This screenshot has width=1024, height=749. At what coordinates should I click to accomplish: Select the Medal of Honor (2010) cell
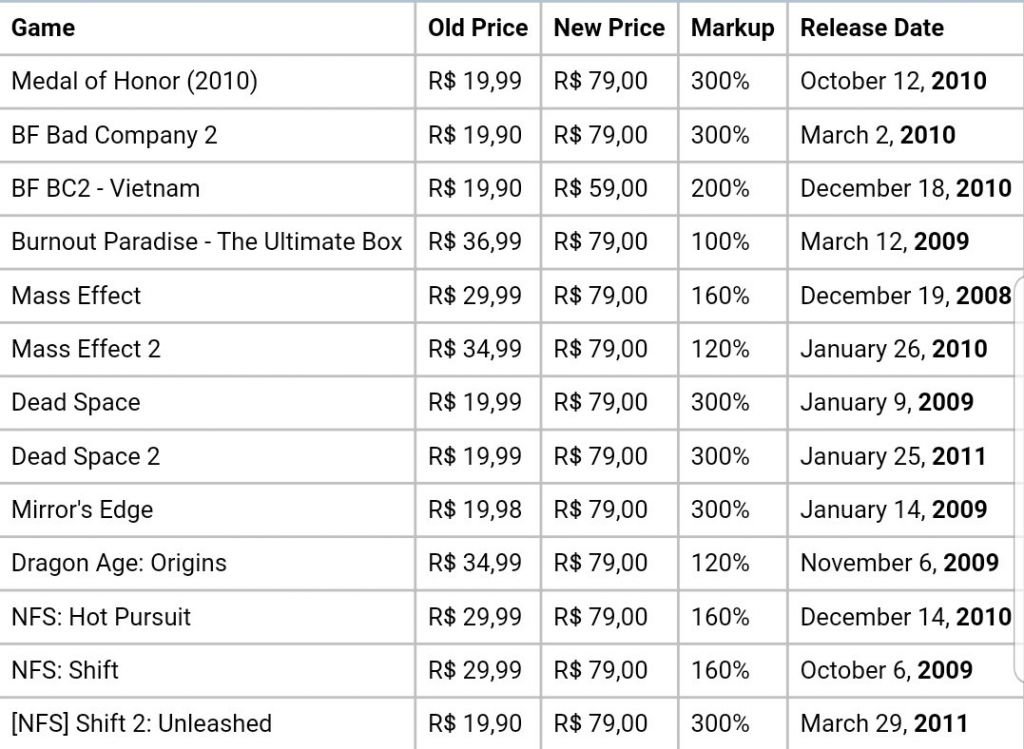click(207, 82)
